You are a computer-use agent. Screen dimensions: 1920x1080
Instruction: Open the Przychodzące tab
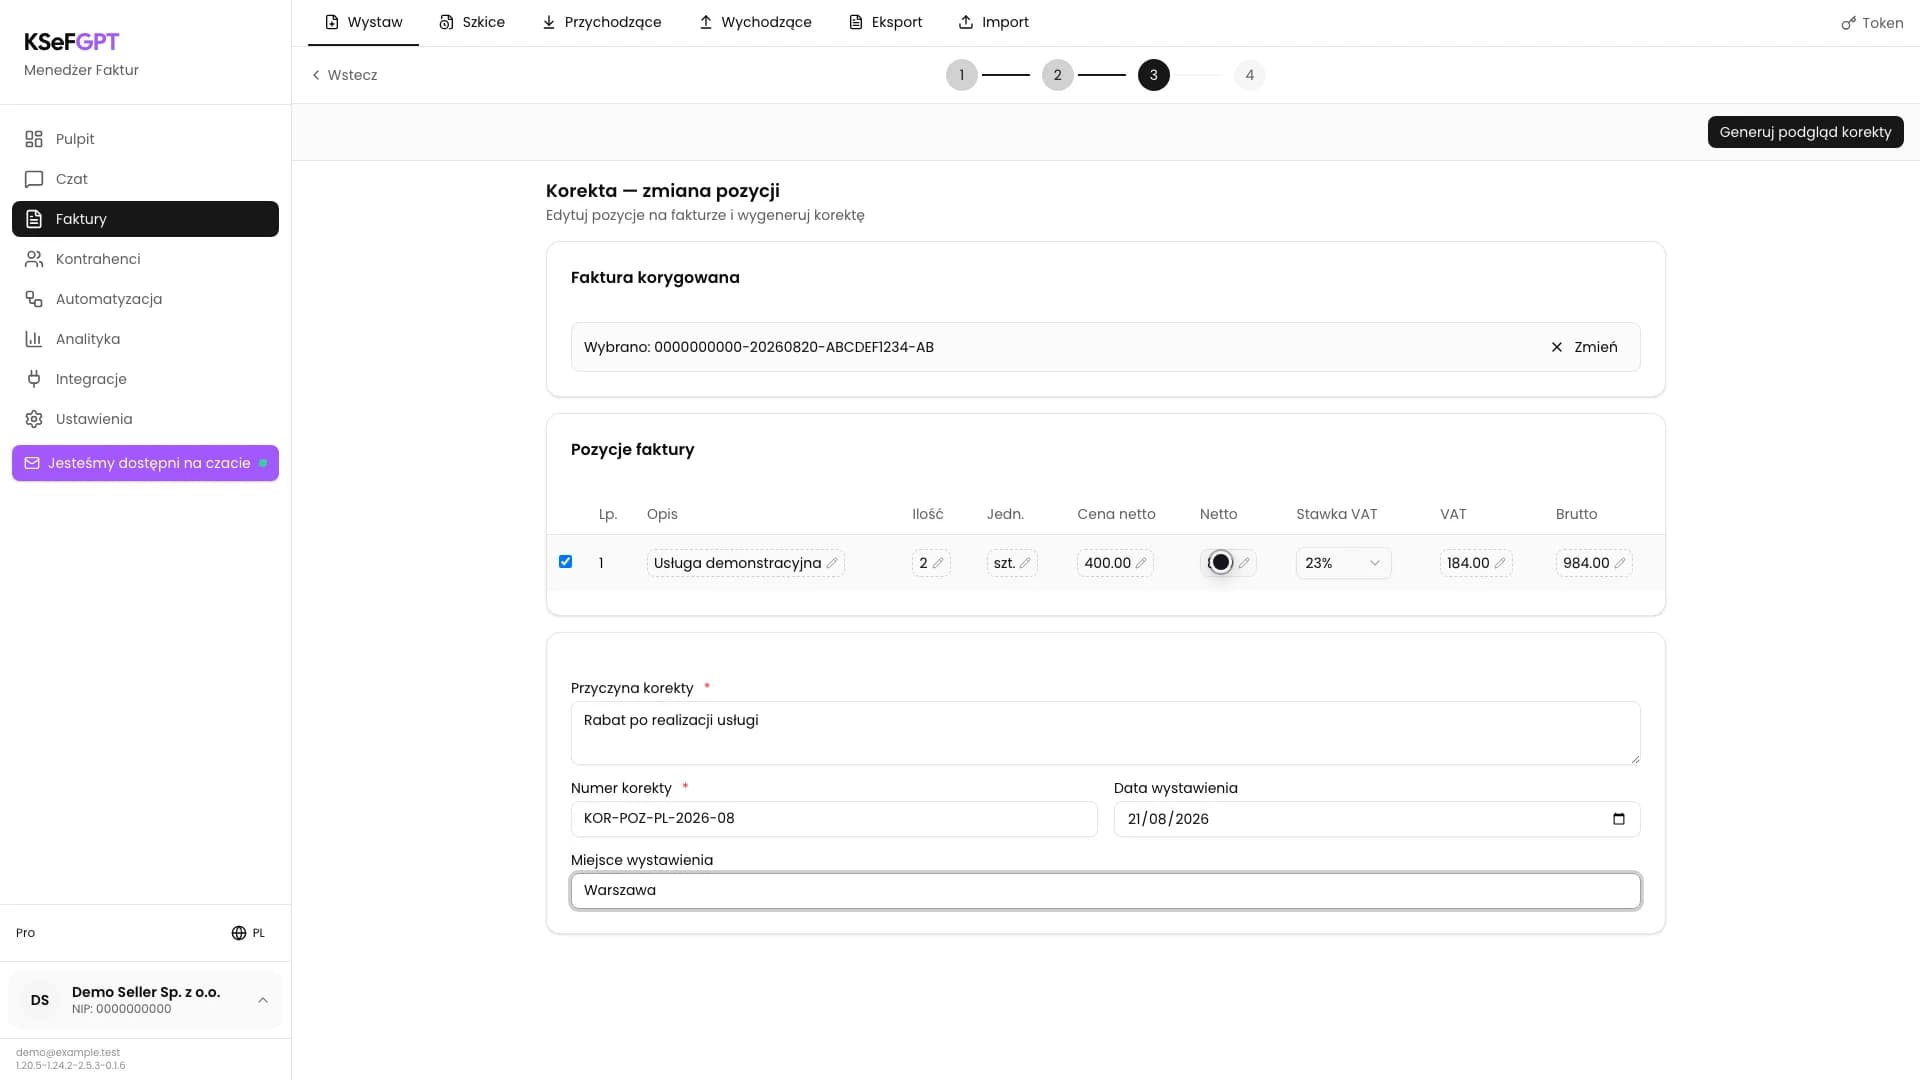(x=601, y=22)
